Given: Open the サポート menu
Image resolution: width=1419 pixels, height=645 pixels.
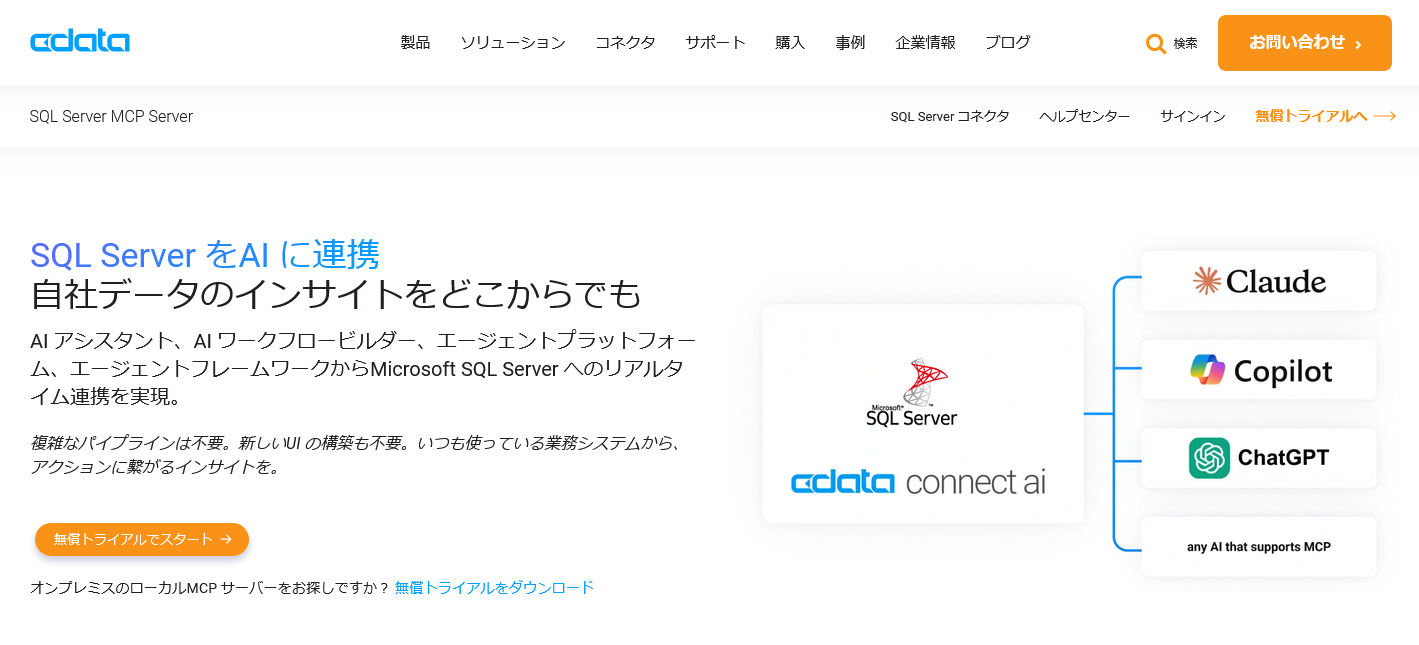Looking at the screenshot, I should click(x=715, y=42).
